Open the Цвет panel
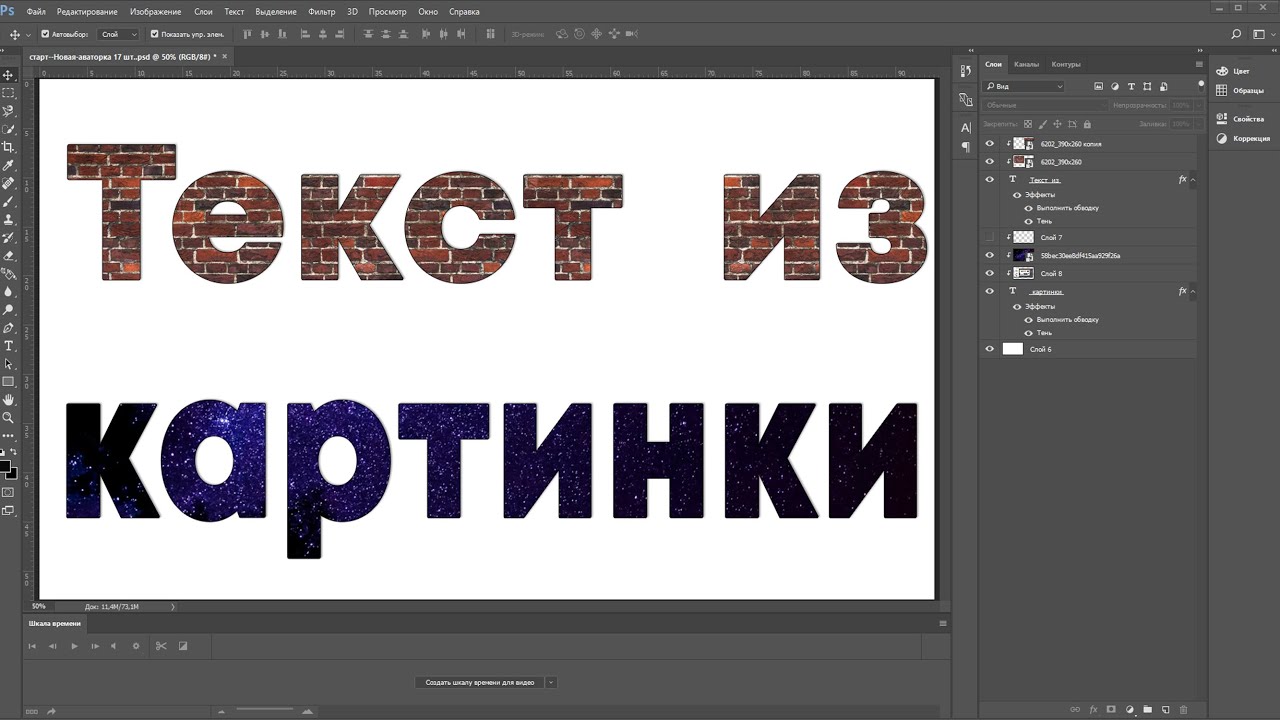The width and height of the screenshot is (1280, 720). 1232,71
